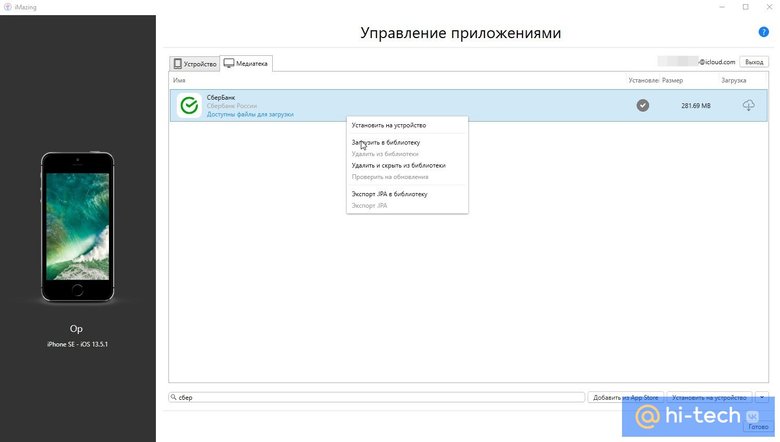
Task: Click the Сбербанк России developer text
Action: 232,106
